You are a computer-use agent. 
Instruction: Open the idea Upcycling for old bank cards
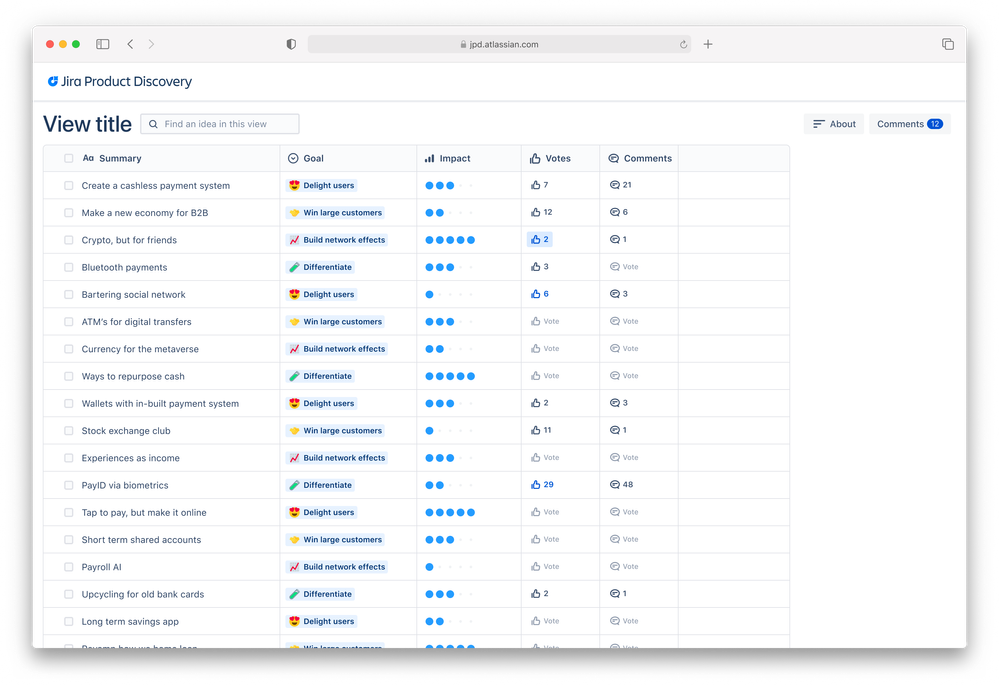tap(143, 594)
